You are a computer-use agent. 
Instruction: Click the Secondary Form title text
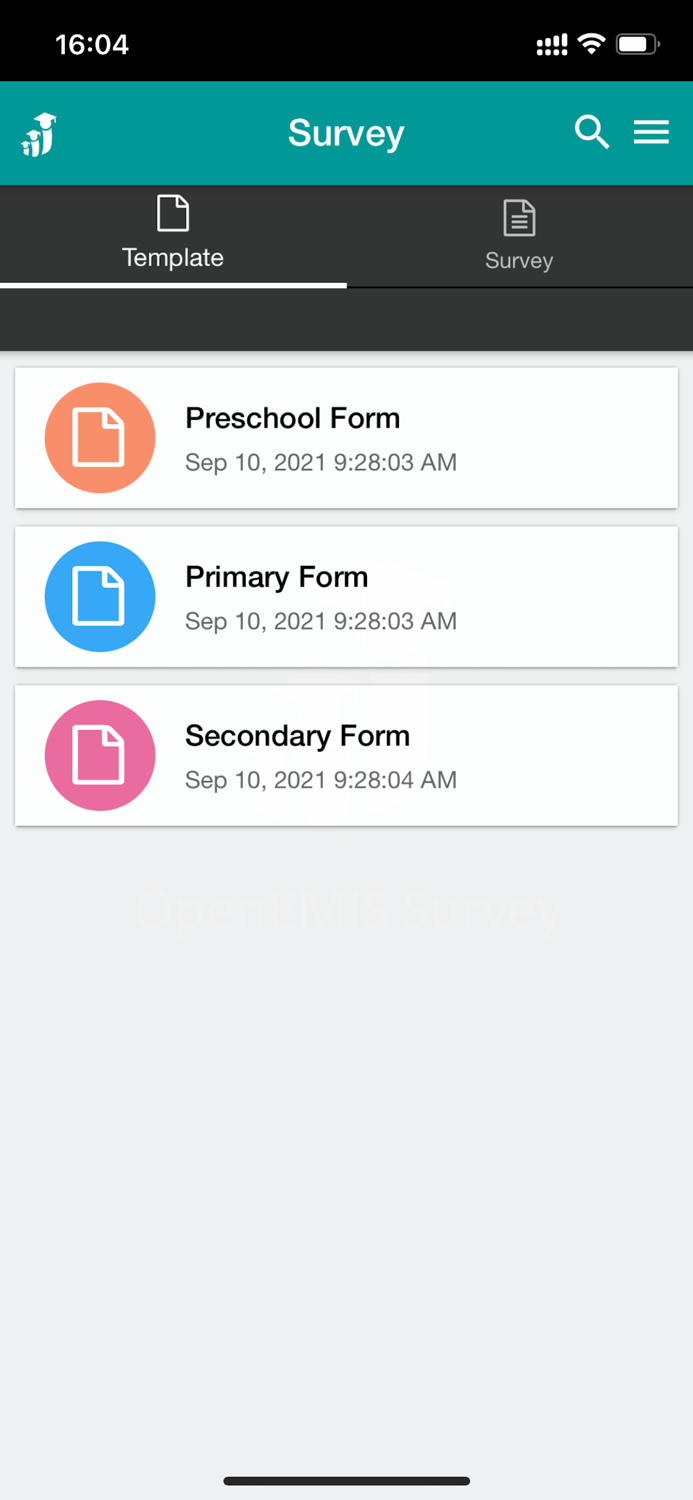[x=297, y=735]
